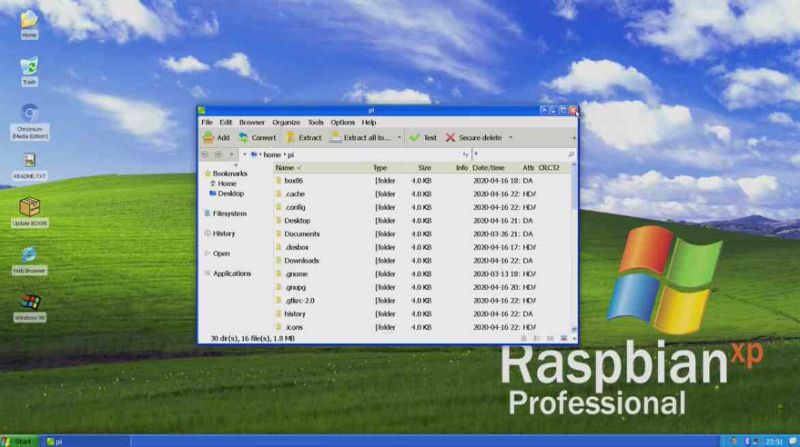
Task: Click the search magnifier icon
Action: click(571, 155)
